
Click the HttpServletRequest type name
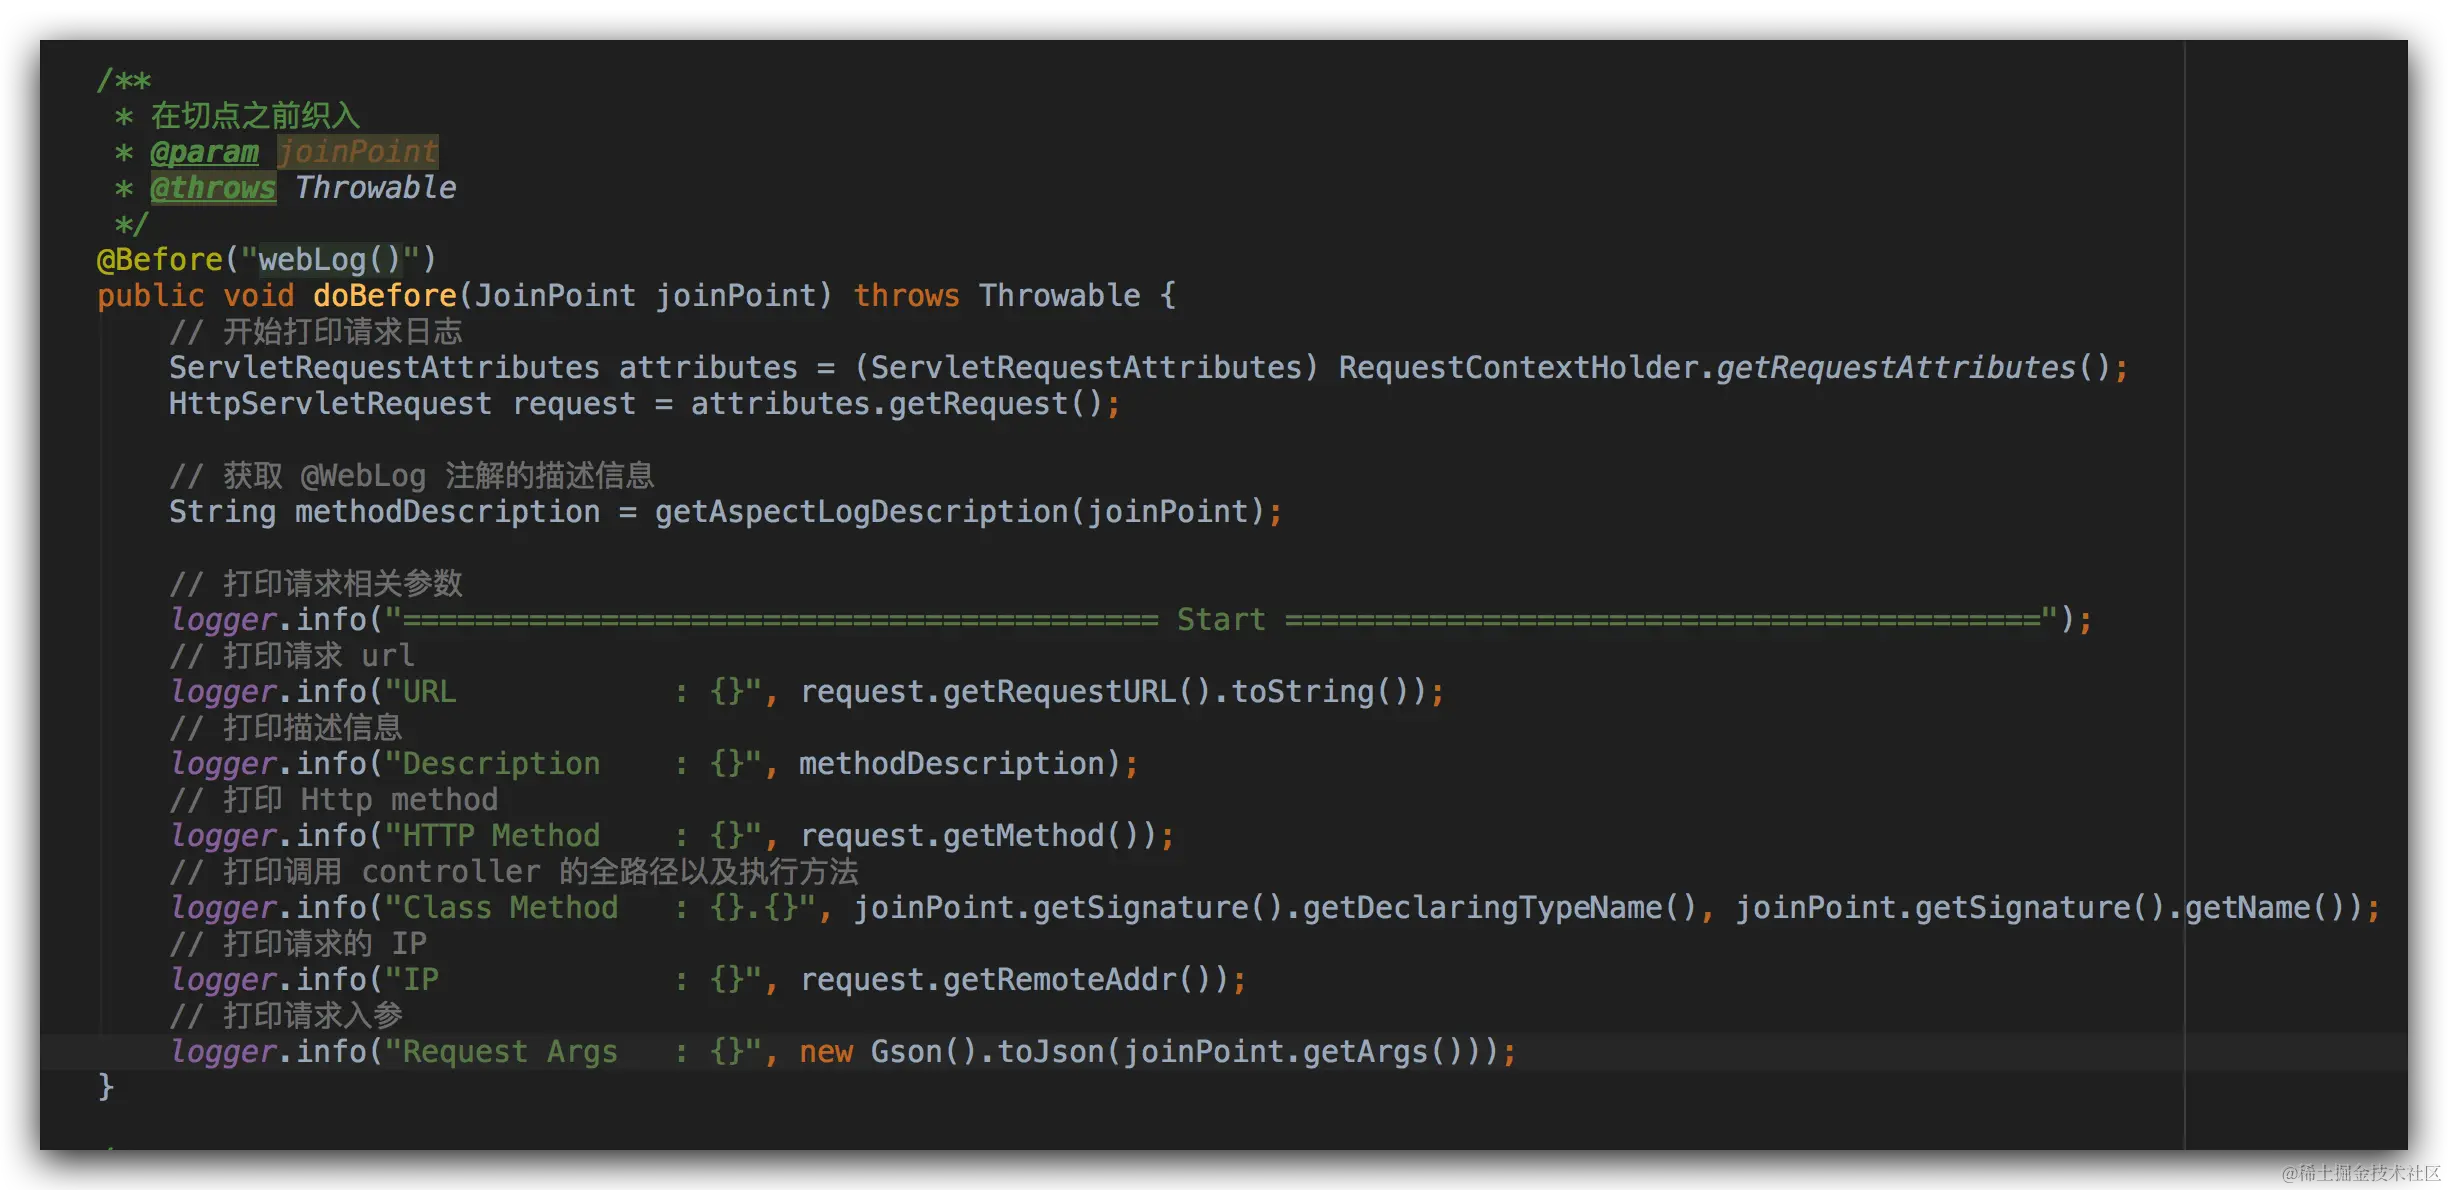coord(330,404)
